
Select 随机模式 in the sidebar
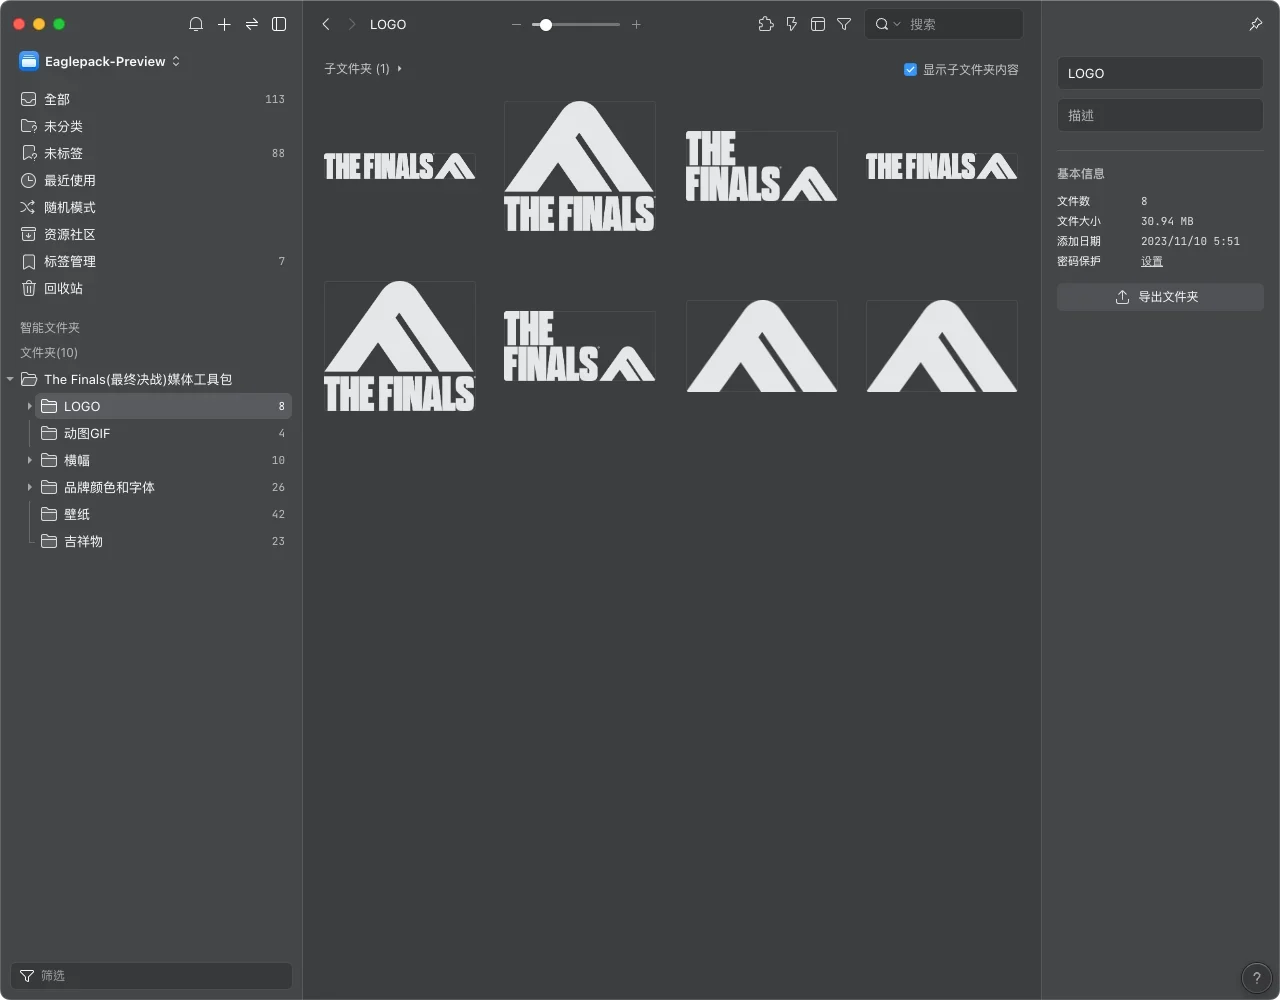(69, 207)
